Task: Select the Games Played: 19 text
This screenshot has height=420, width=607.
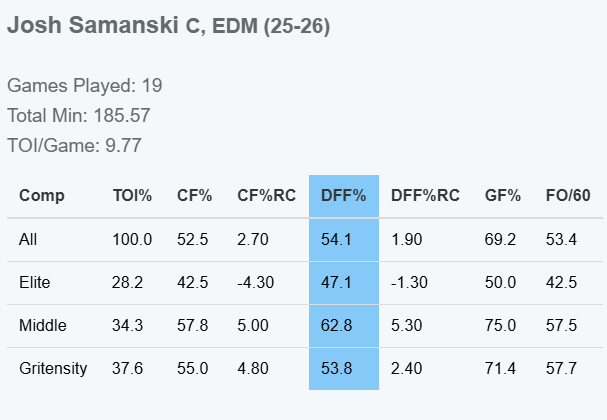Action: tap(84, 86)
